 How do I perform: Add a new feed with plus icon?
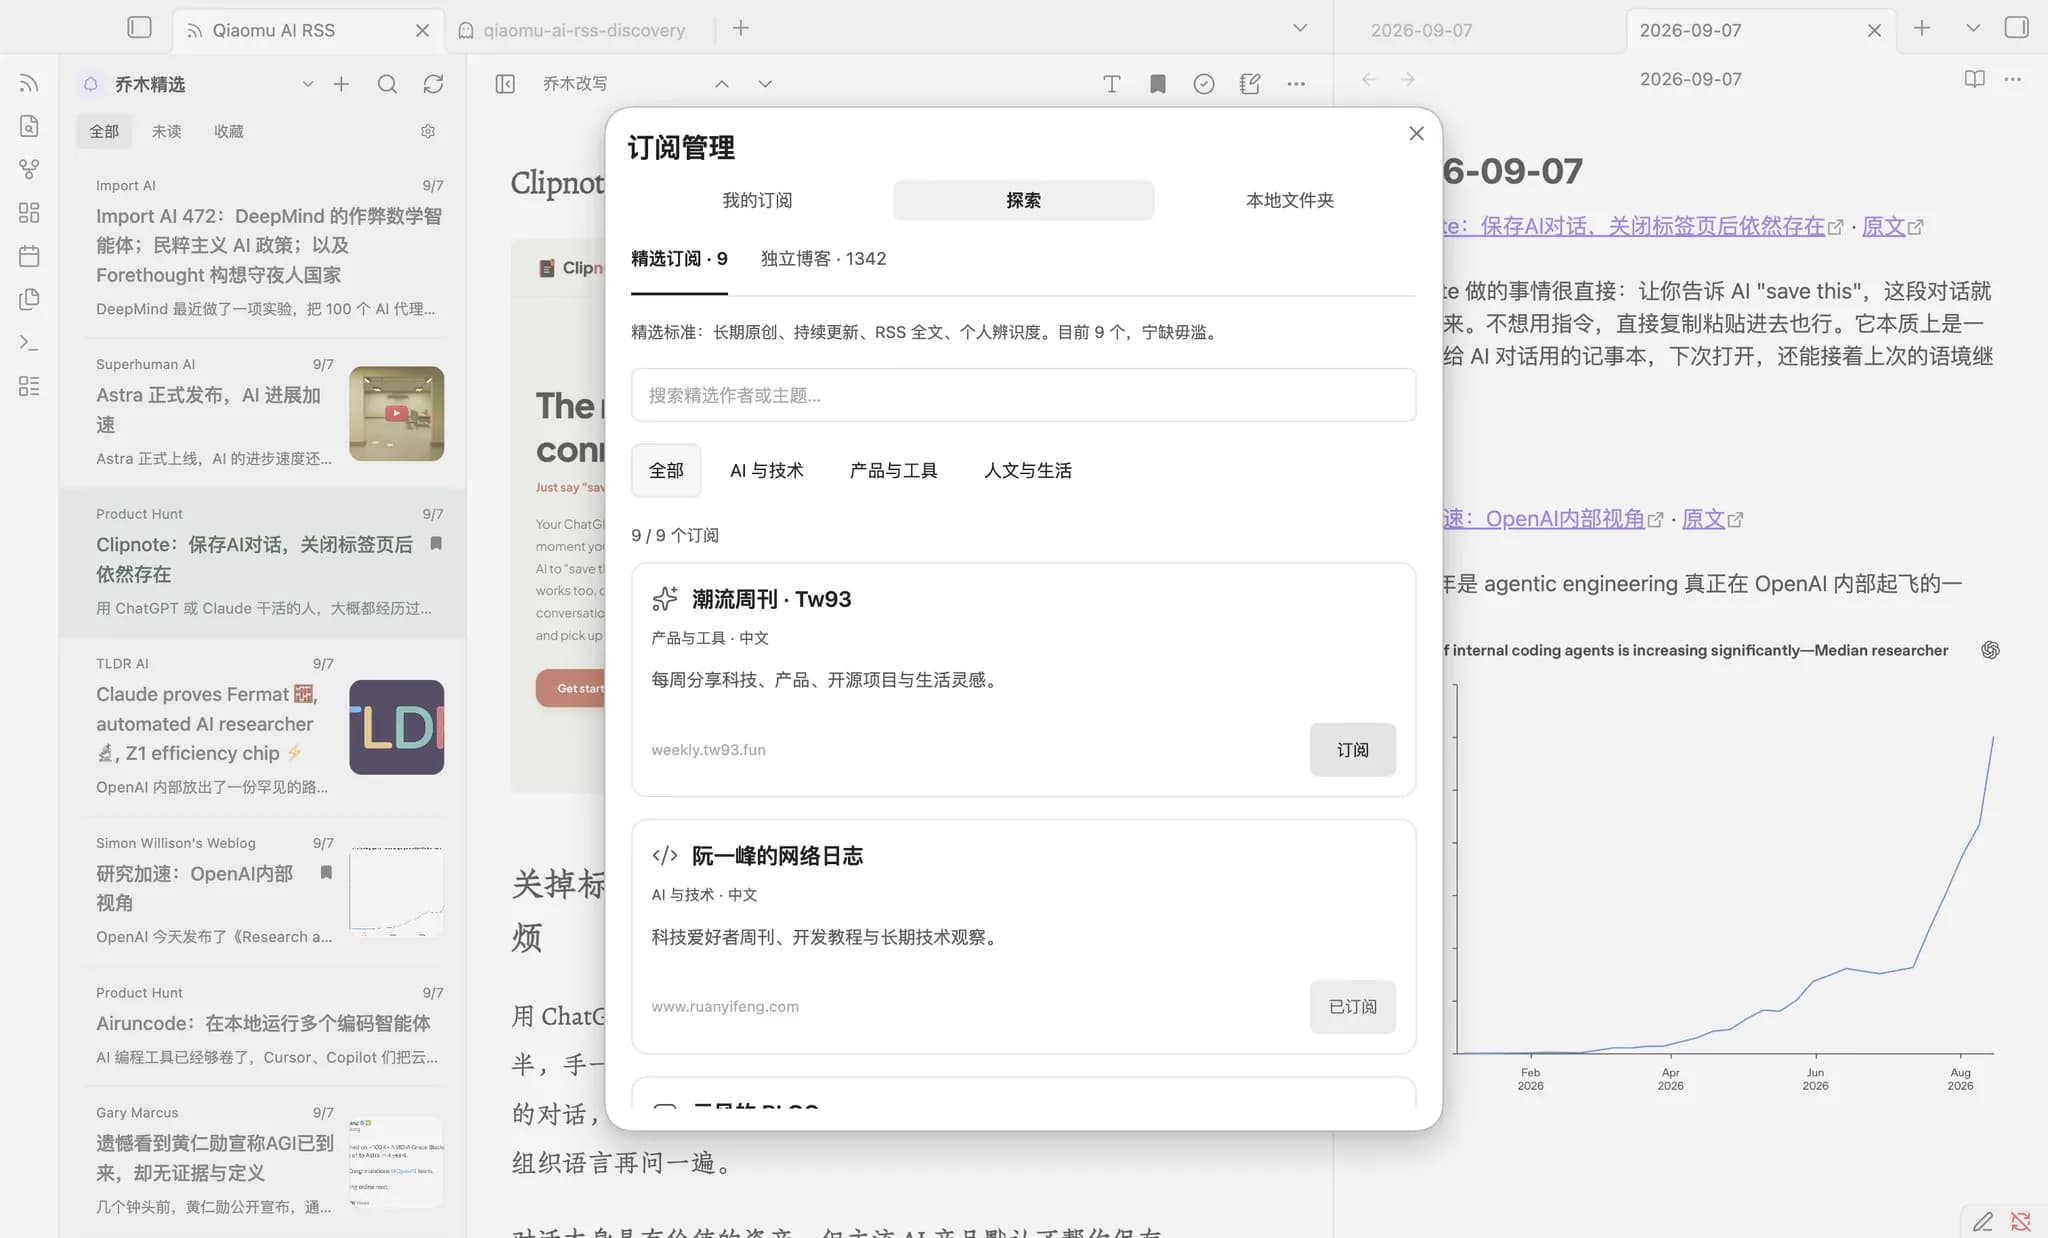(341, 84)
